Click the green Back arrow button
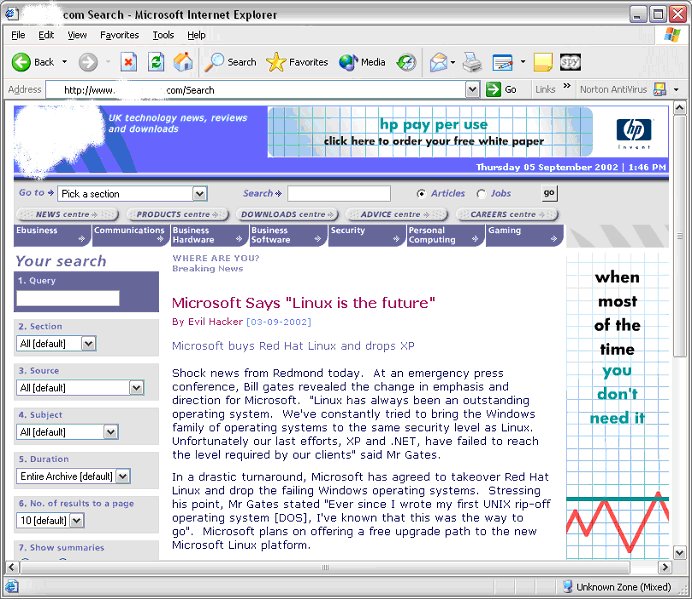The width and height of the screenshot is (692, 602). click(21, 62)
